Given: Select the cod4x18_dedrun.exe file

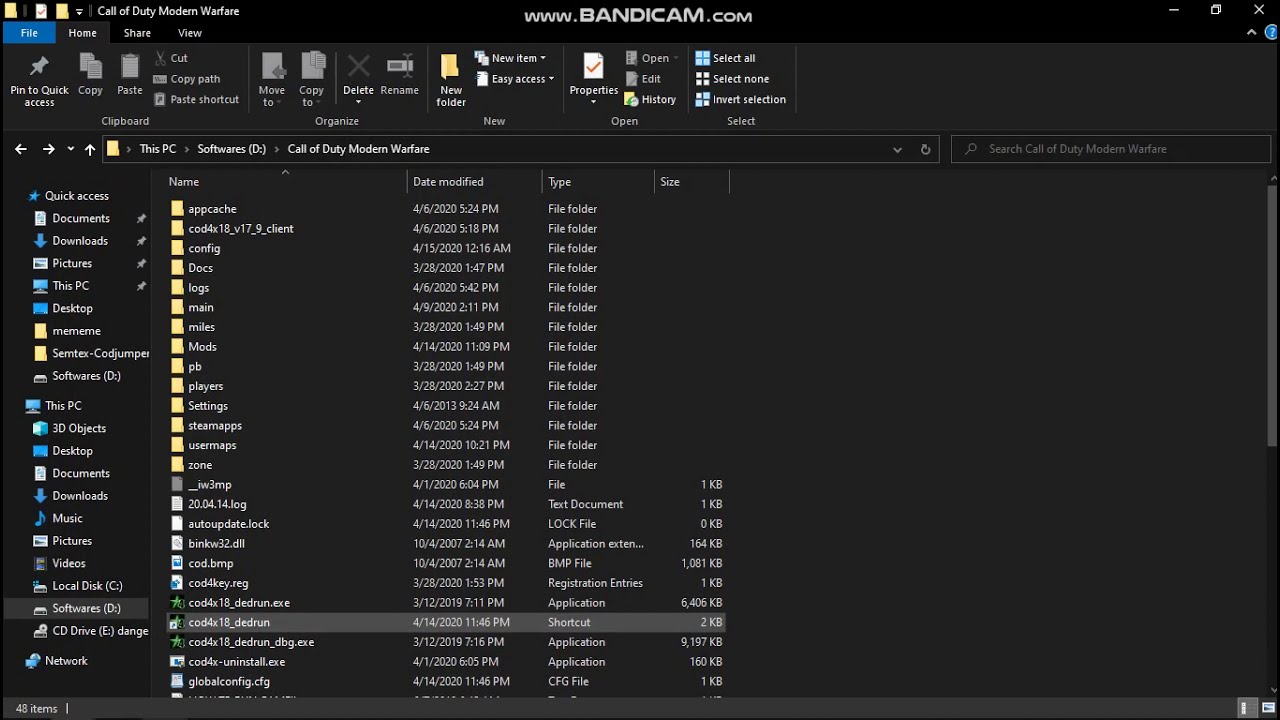Looking at the screenshot, I should coord(239,603).
